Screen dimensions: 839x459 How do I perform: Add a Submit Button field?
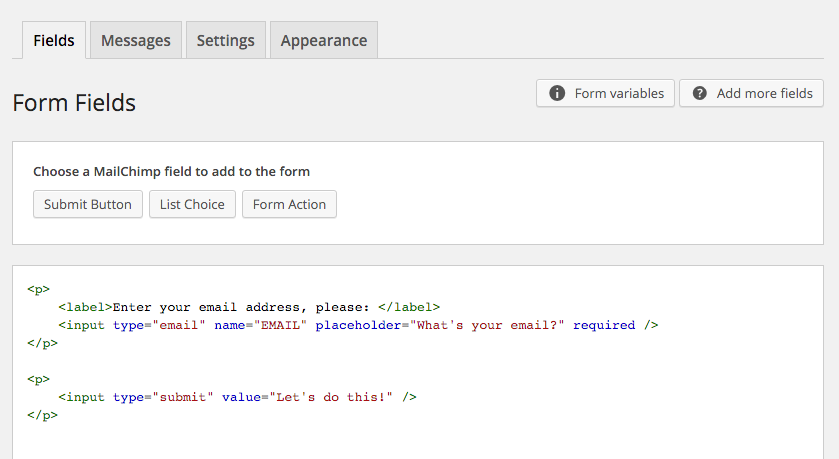point(88,204)
